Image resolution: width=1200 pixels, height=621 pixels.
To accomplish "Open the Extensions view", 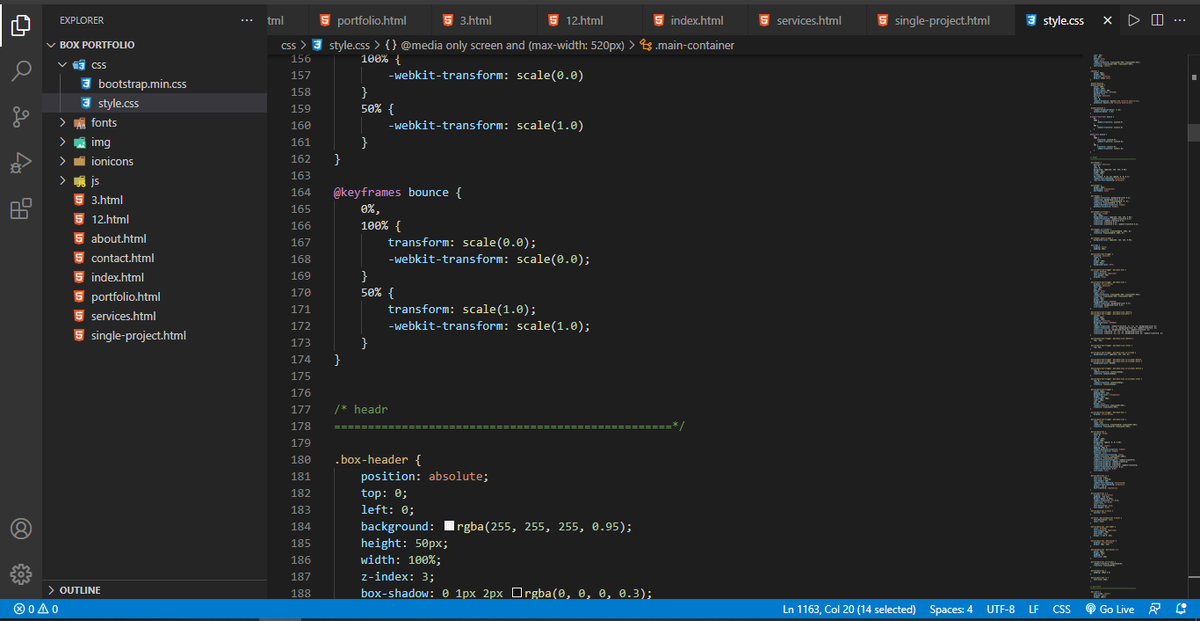I will tap(20, 209).
